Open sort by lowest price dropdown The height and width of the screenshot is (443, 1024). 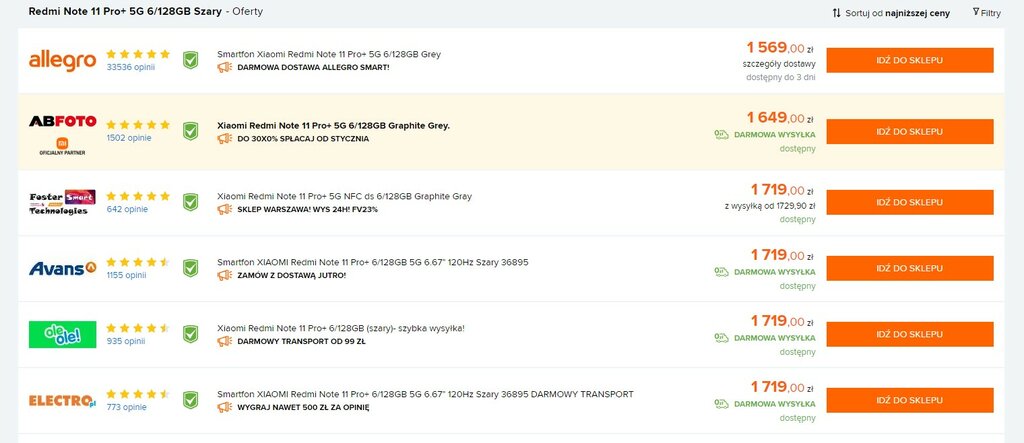tap(891, 12)
